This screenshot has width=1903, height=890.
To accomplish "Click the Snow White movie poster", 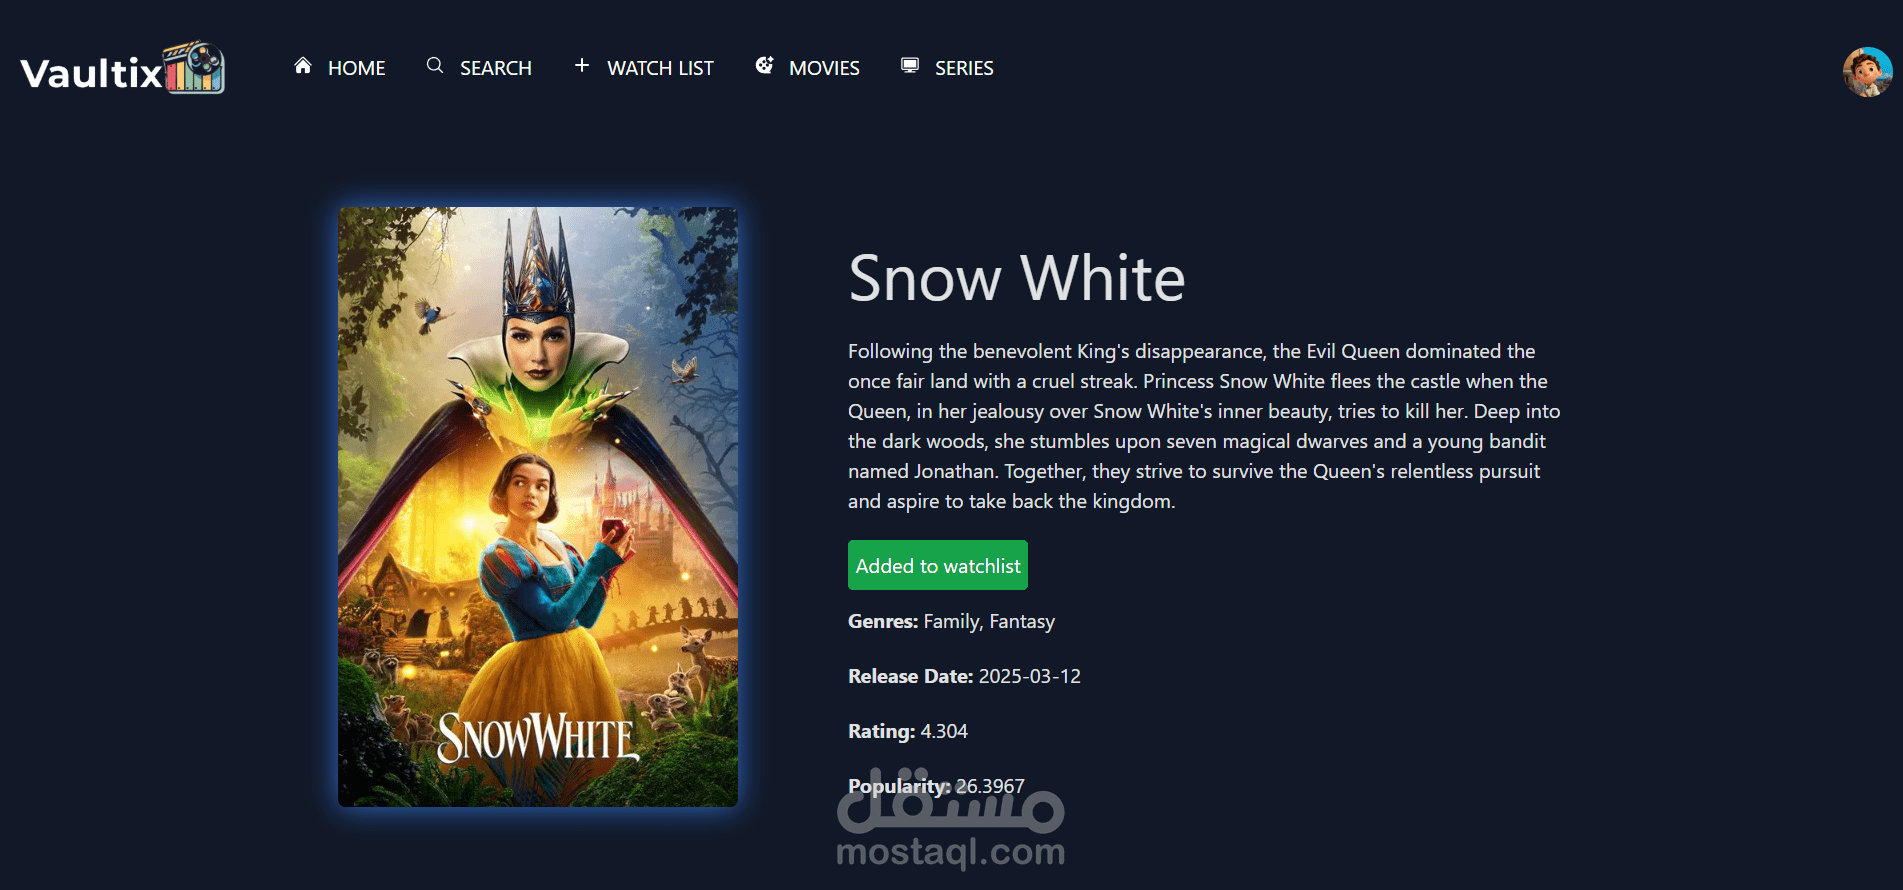I will pos(538,507).
